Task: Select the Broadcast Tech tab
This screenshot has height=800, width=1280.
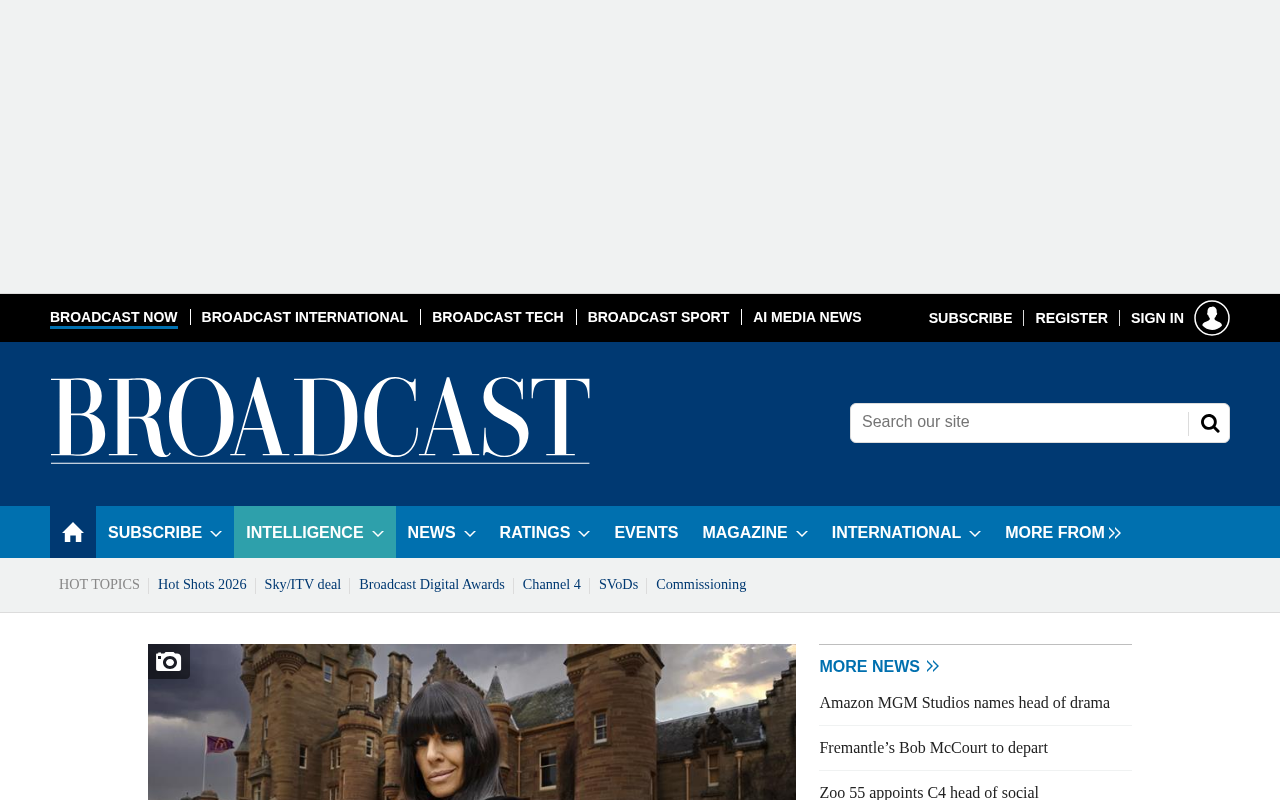Action: [x=498, y=317]
